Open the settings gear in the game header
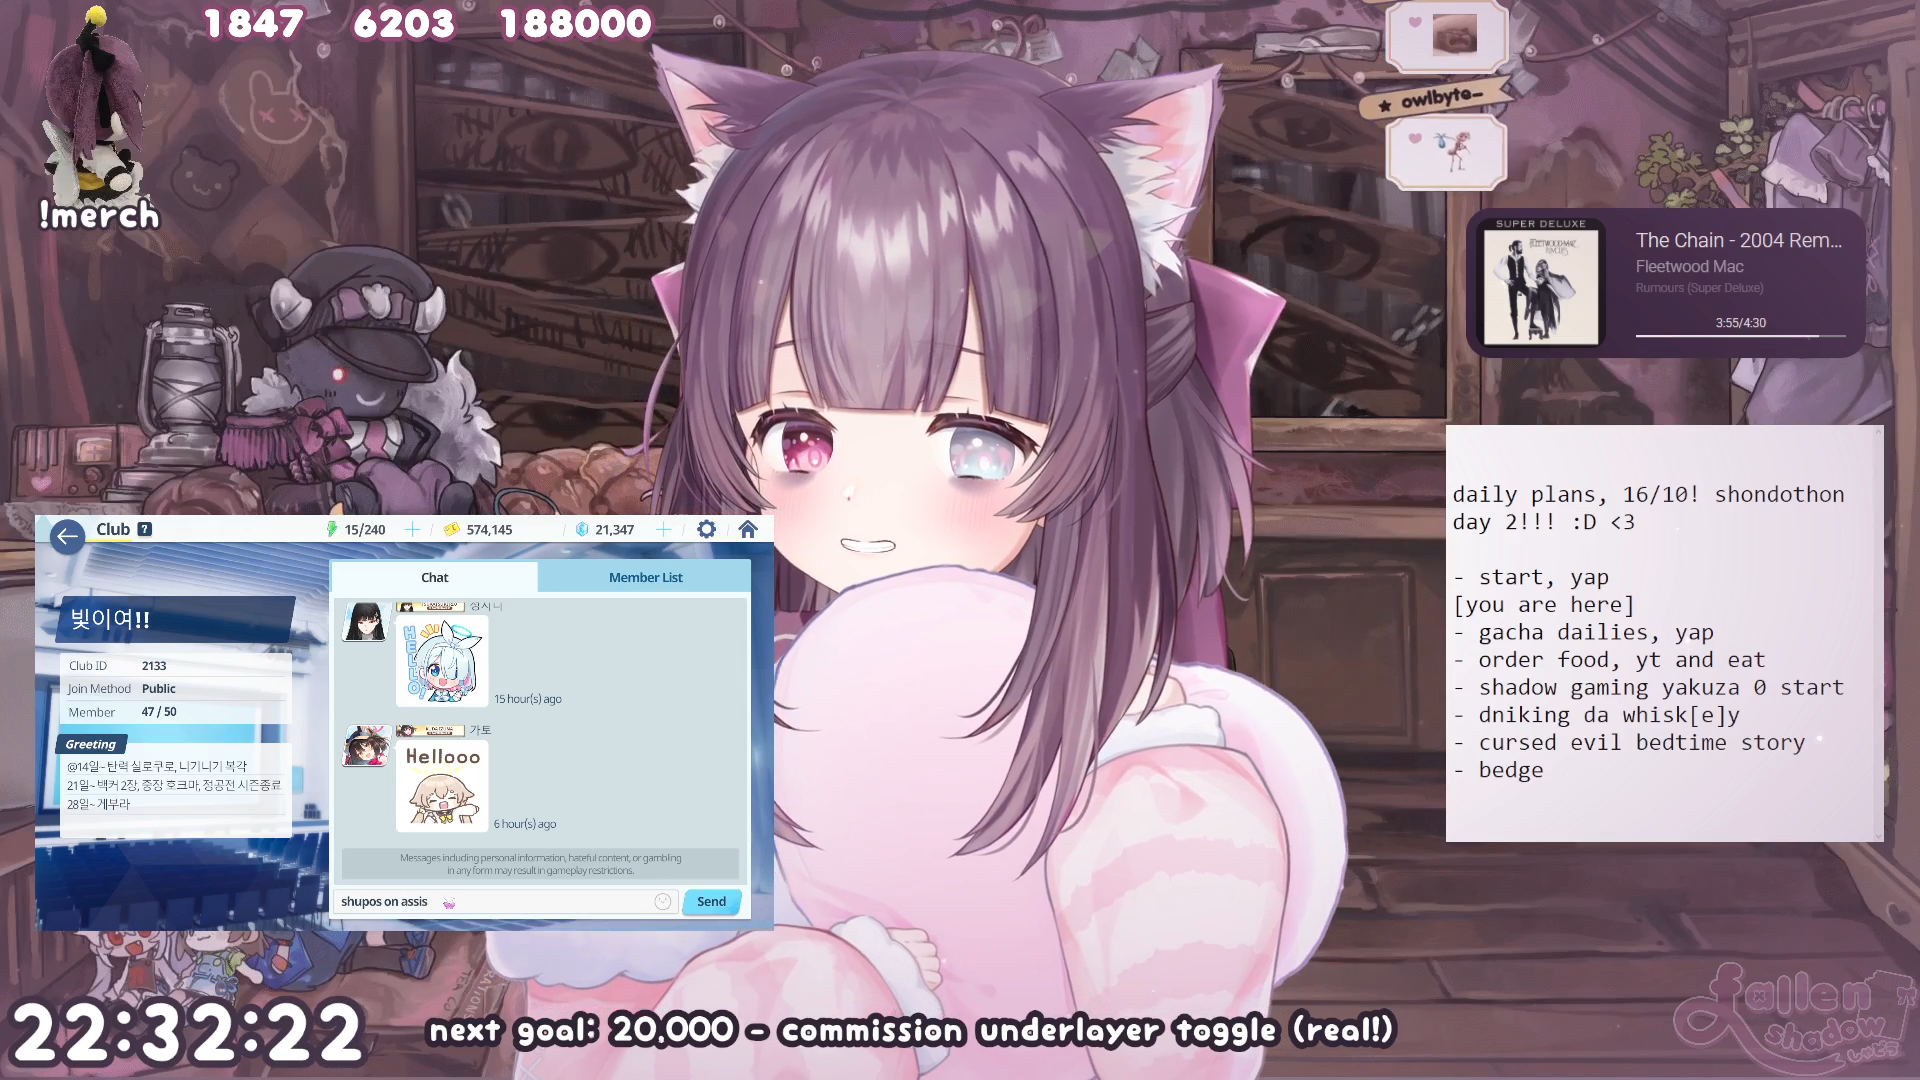Image resolution: width=1920 pixels, height=1080 pixels. coord(706,529)
